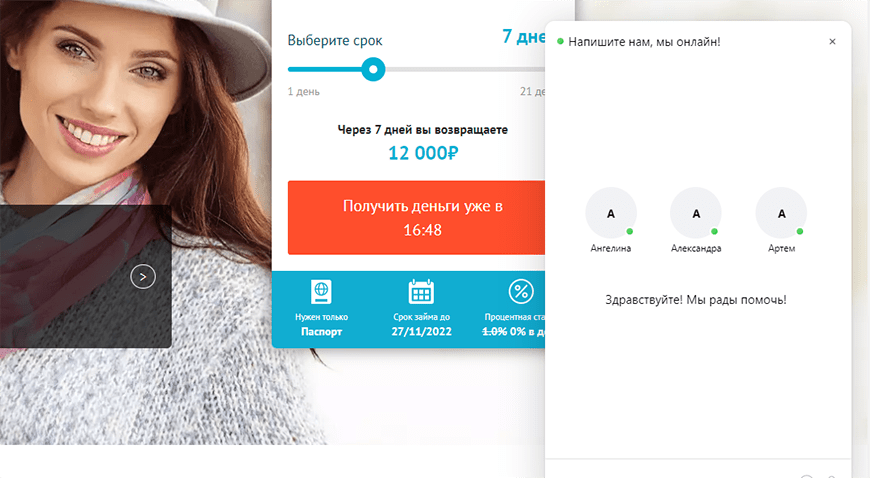This screenshot has width=870, height=478.
Task: Click the orange Получить деньги button
Action: pyautogui.click(x=416, y=218)
